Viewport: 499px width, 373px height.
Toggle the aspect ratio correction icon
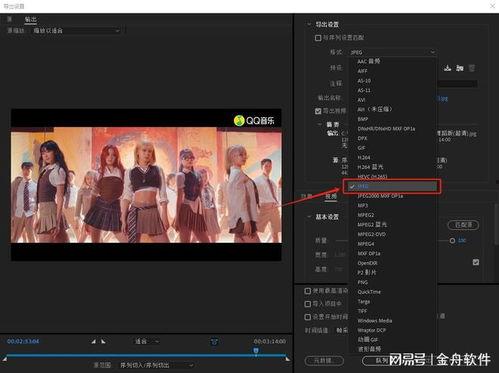tap(214, 342)
